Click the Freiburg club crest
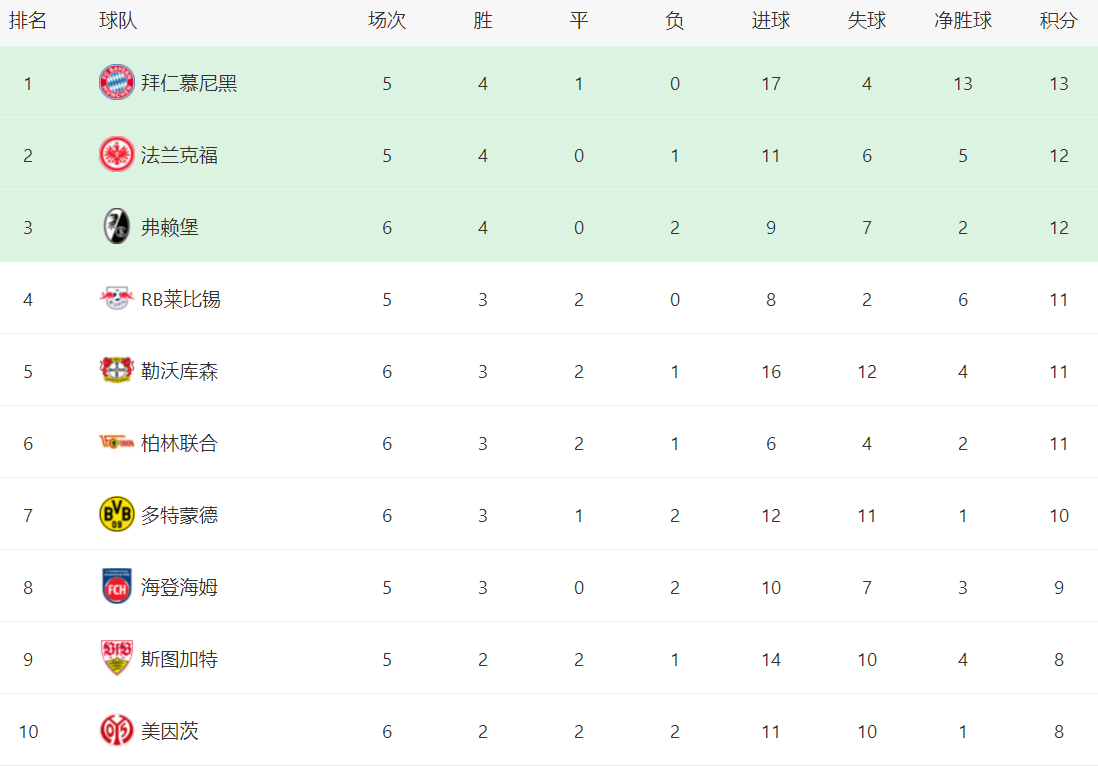This screenshot has width=1098, height=766. click(117, 227)
